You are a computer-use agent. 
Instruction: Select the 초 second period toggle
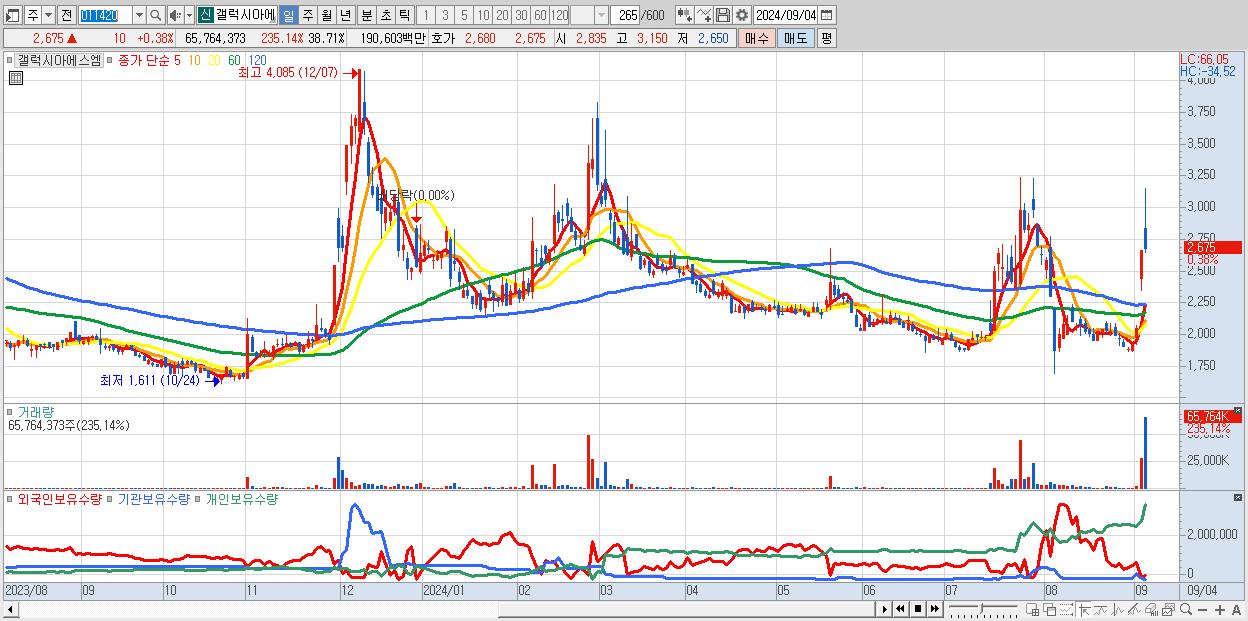tap(385, 15)
